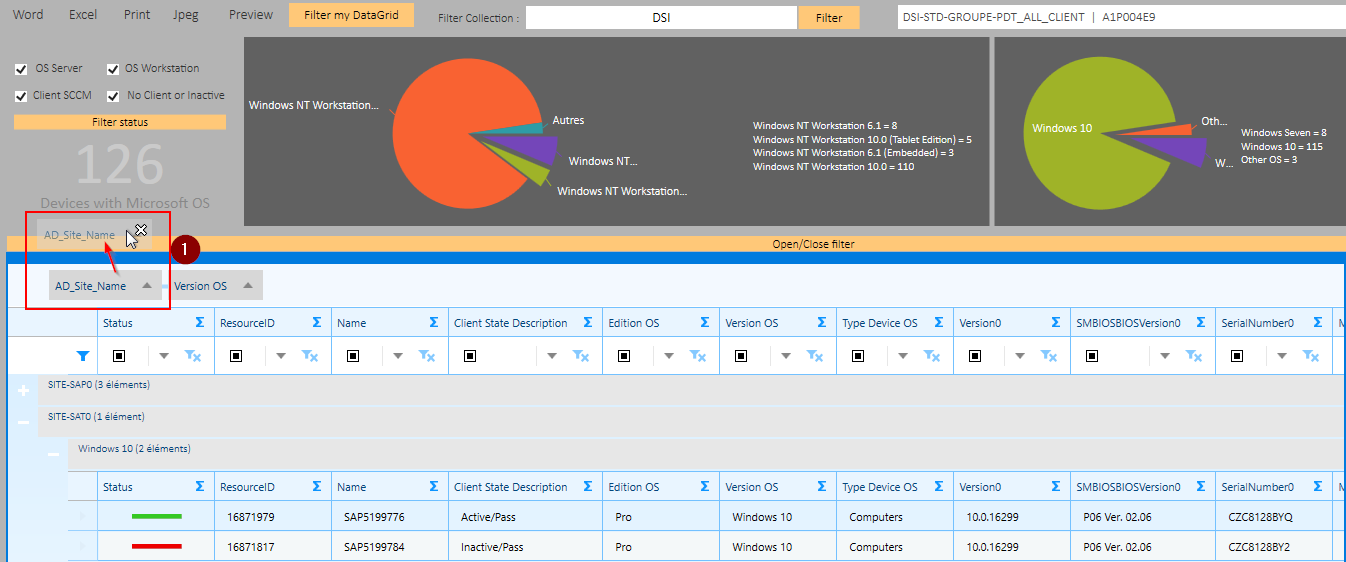The height and width of the screenshot is (562, 1346).
Task: Click the DSI-STD-GROUPE-PDT_ALL_CLIENT collection field
Action: point(1120,17)
